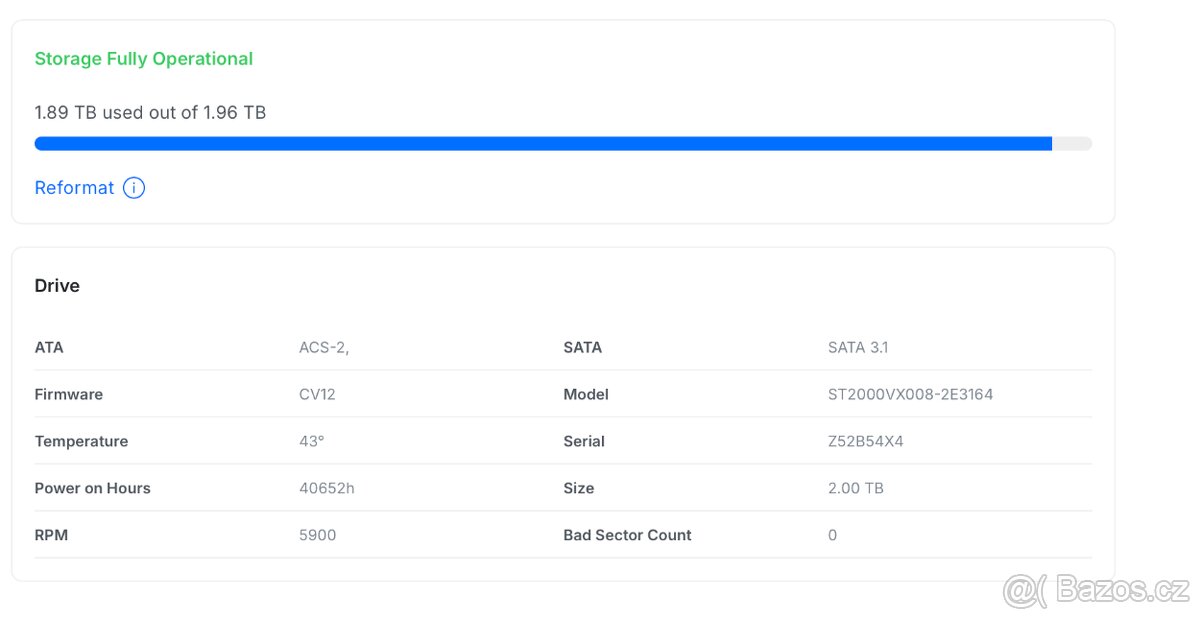Click the ACS-2 value
1200x619 pixels.
(x=324, y=348)
